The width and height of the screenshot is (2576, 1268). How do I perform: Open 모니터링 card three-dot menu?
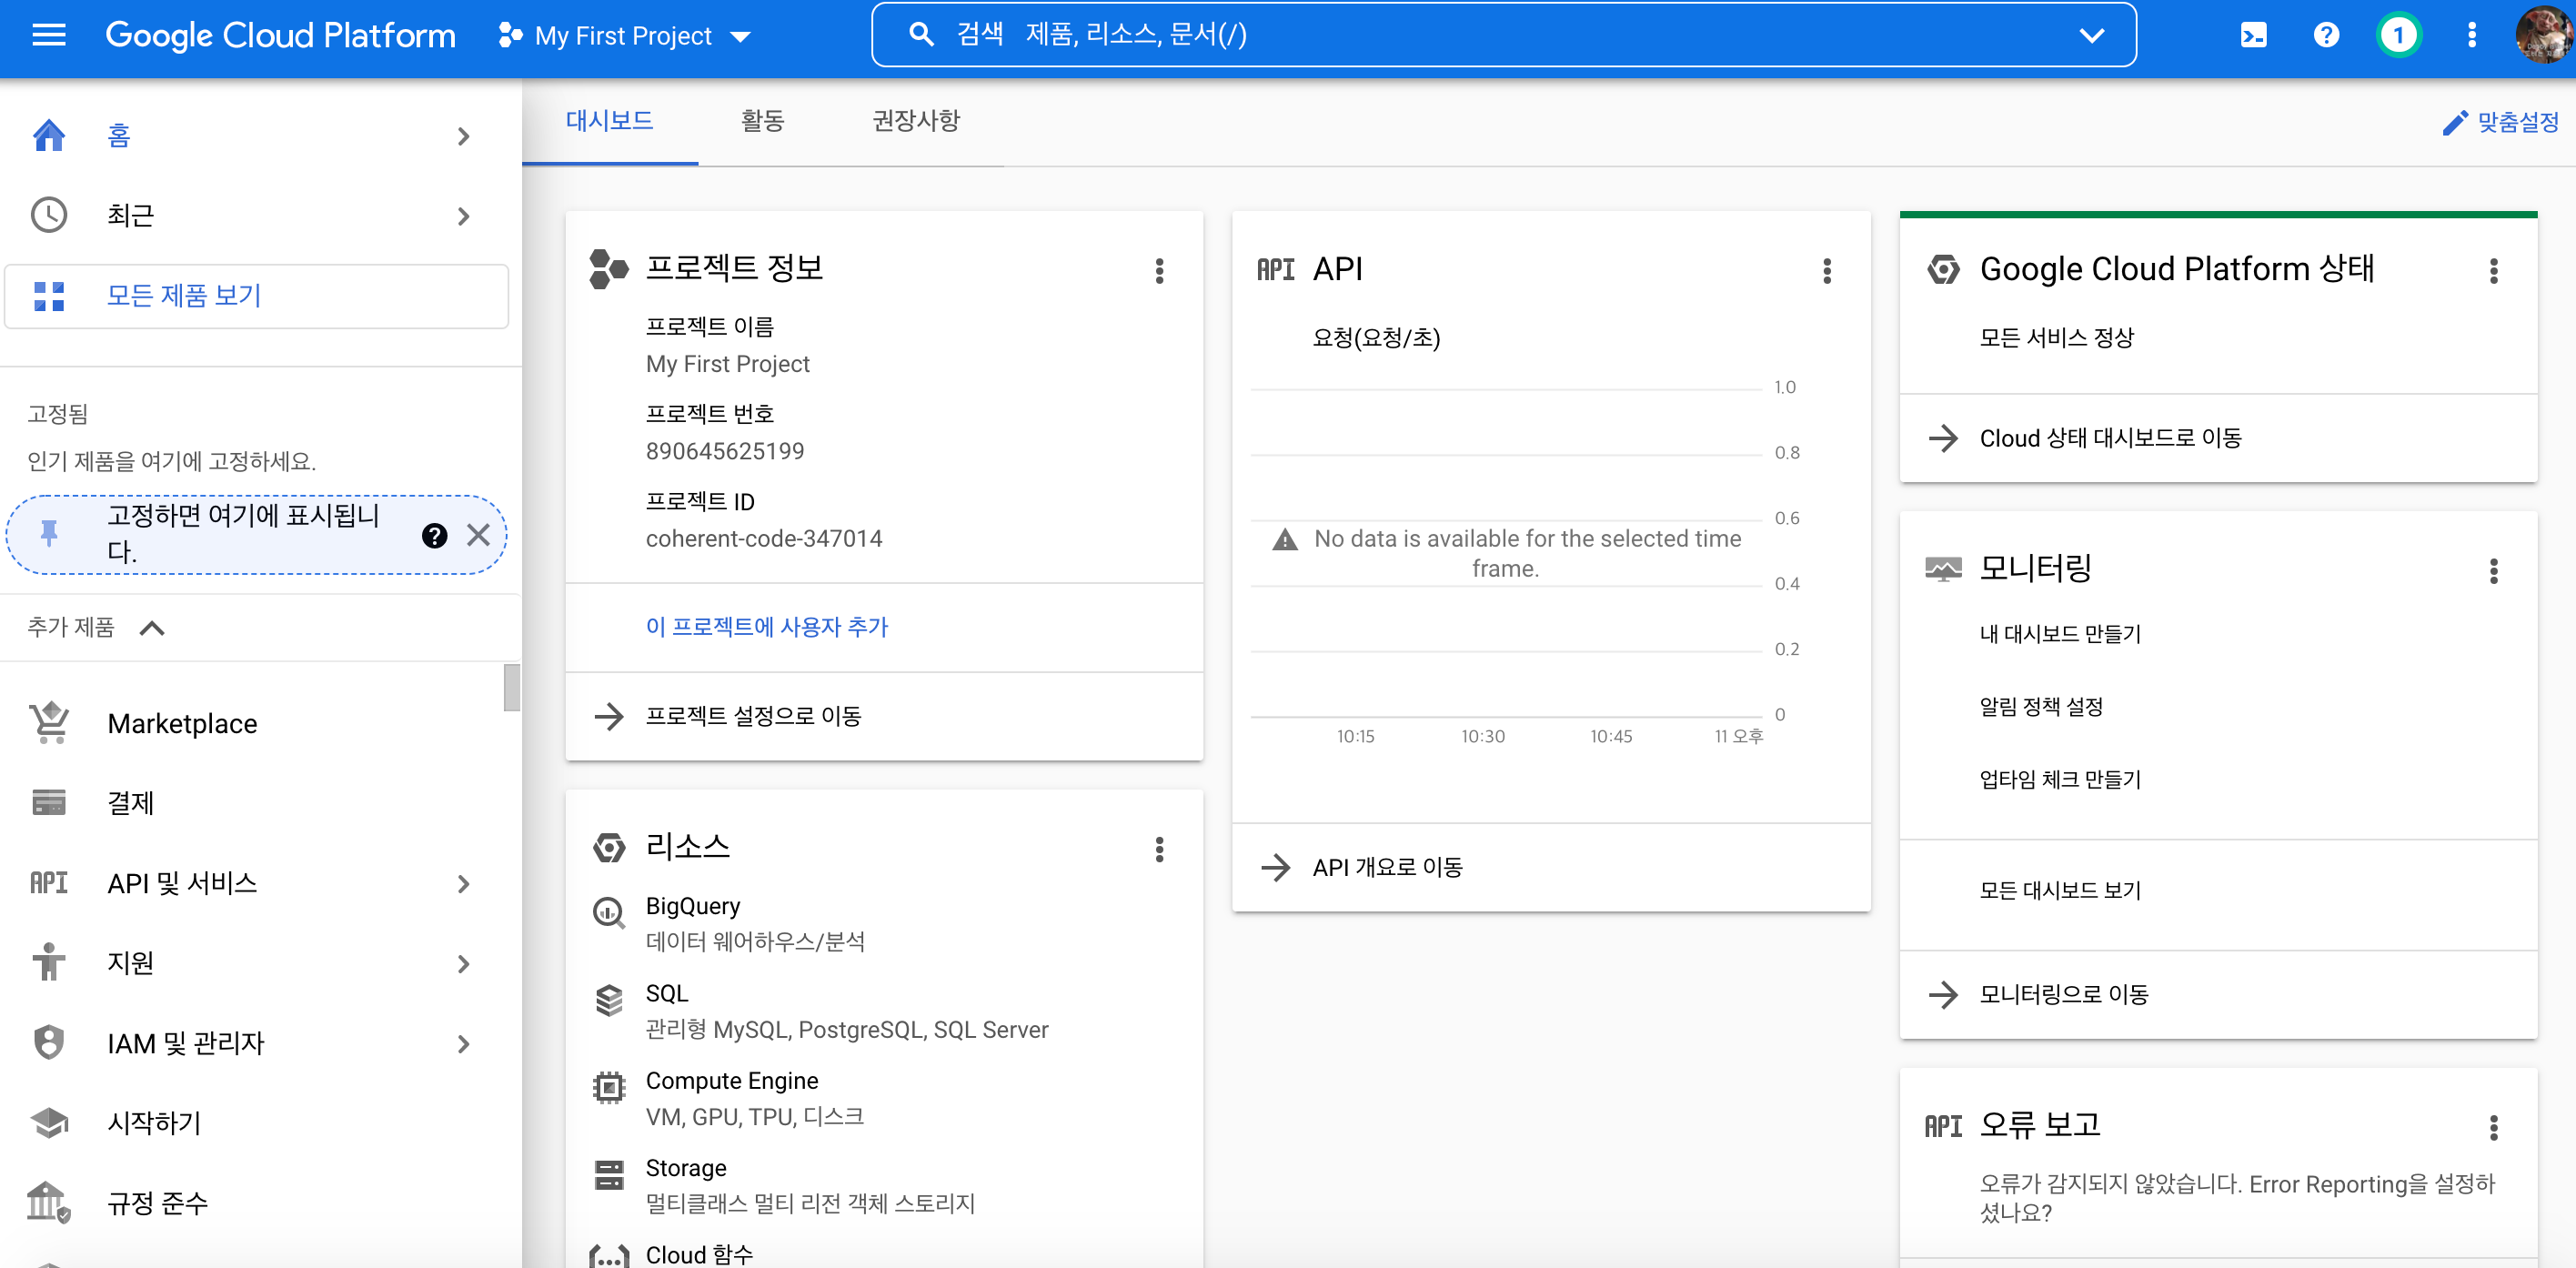tap(2493, 571)
